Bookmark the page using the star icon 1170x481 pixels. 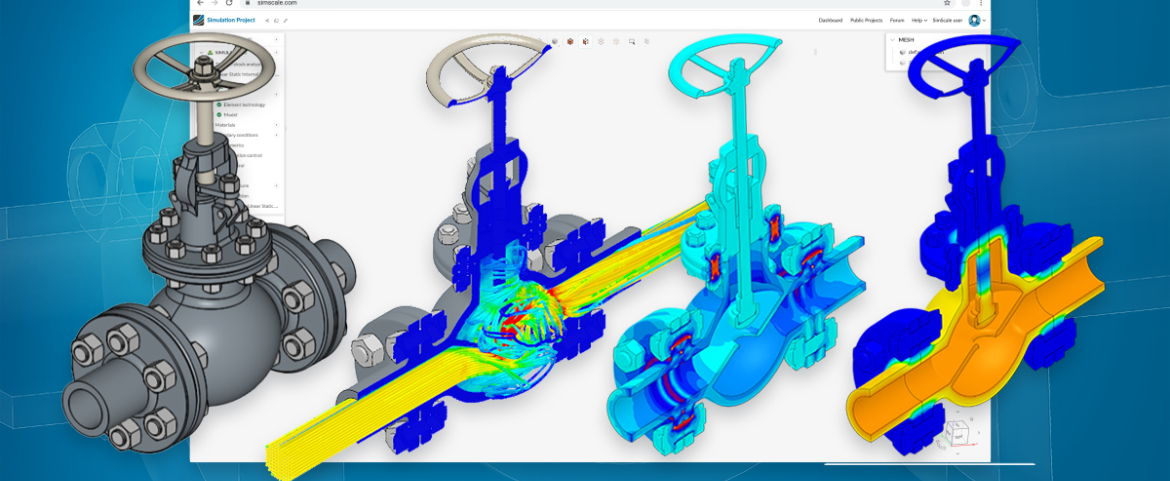(x=947, y=3)
